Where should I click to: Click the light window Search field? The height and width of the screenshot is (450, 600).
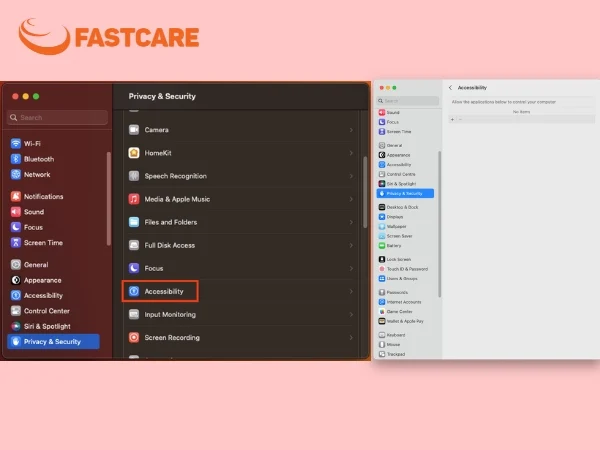pyautogui.click(x=407, y=101)
